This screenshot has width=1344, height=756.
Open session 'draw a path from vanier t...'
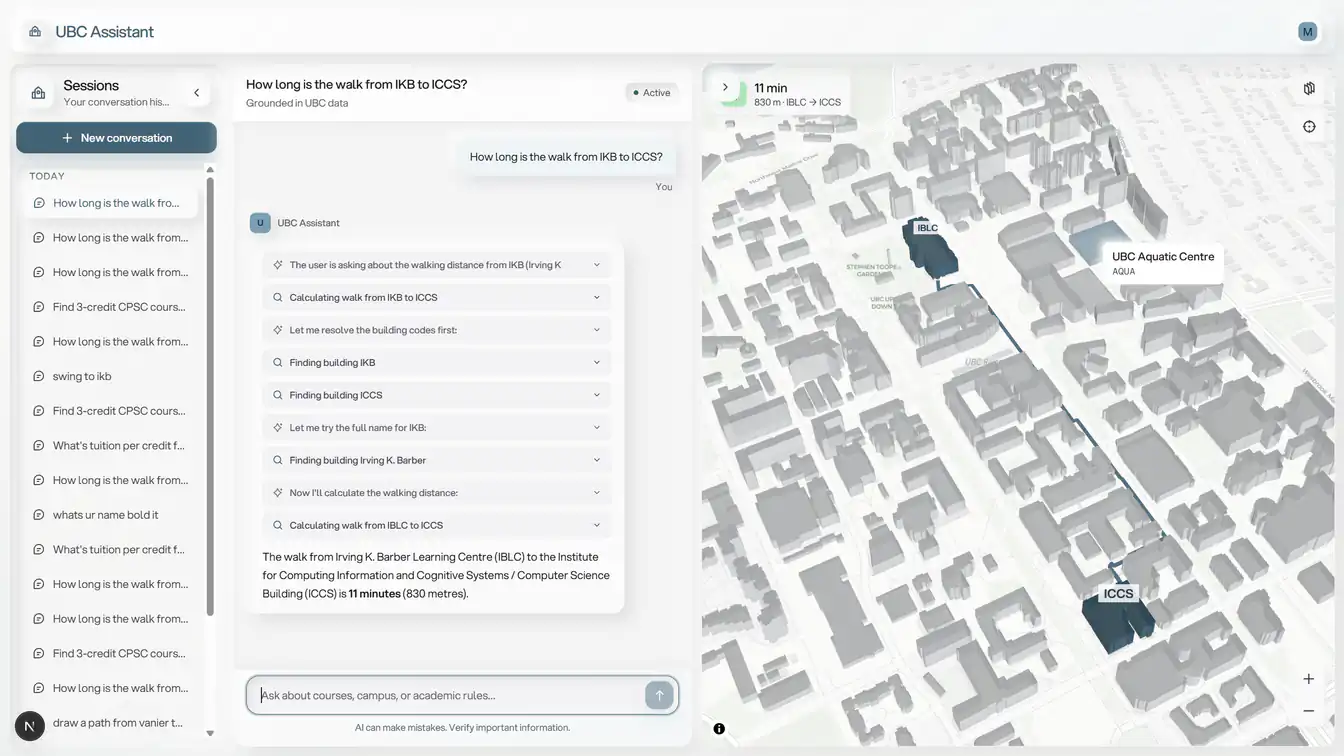118,723
